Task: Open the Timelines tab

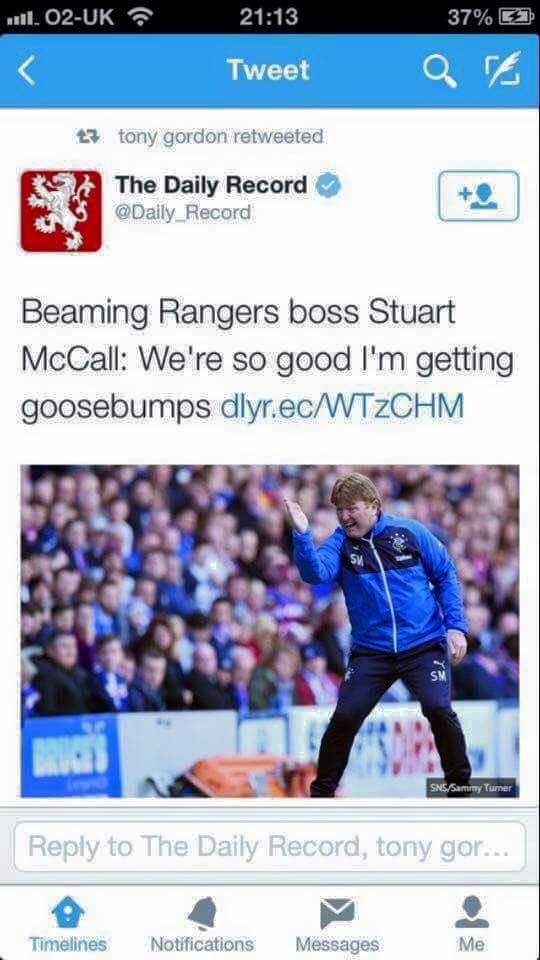Action: [x=68, y=924]
